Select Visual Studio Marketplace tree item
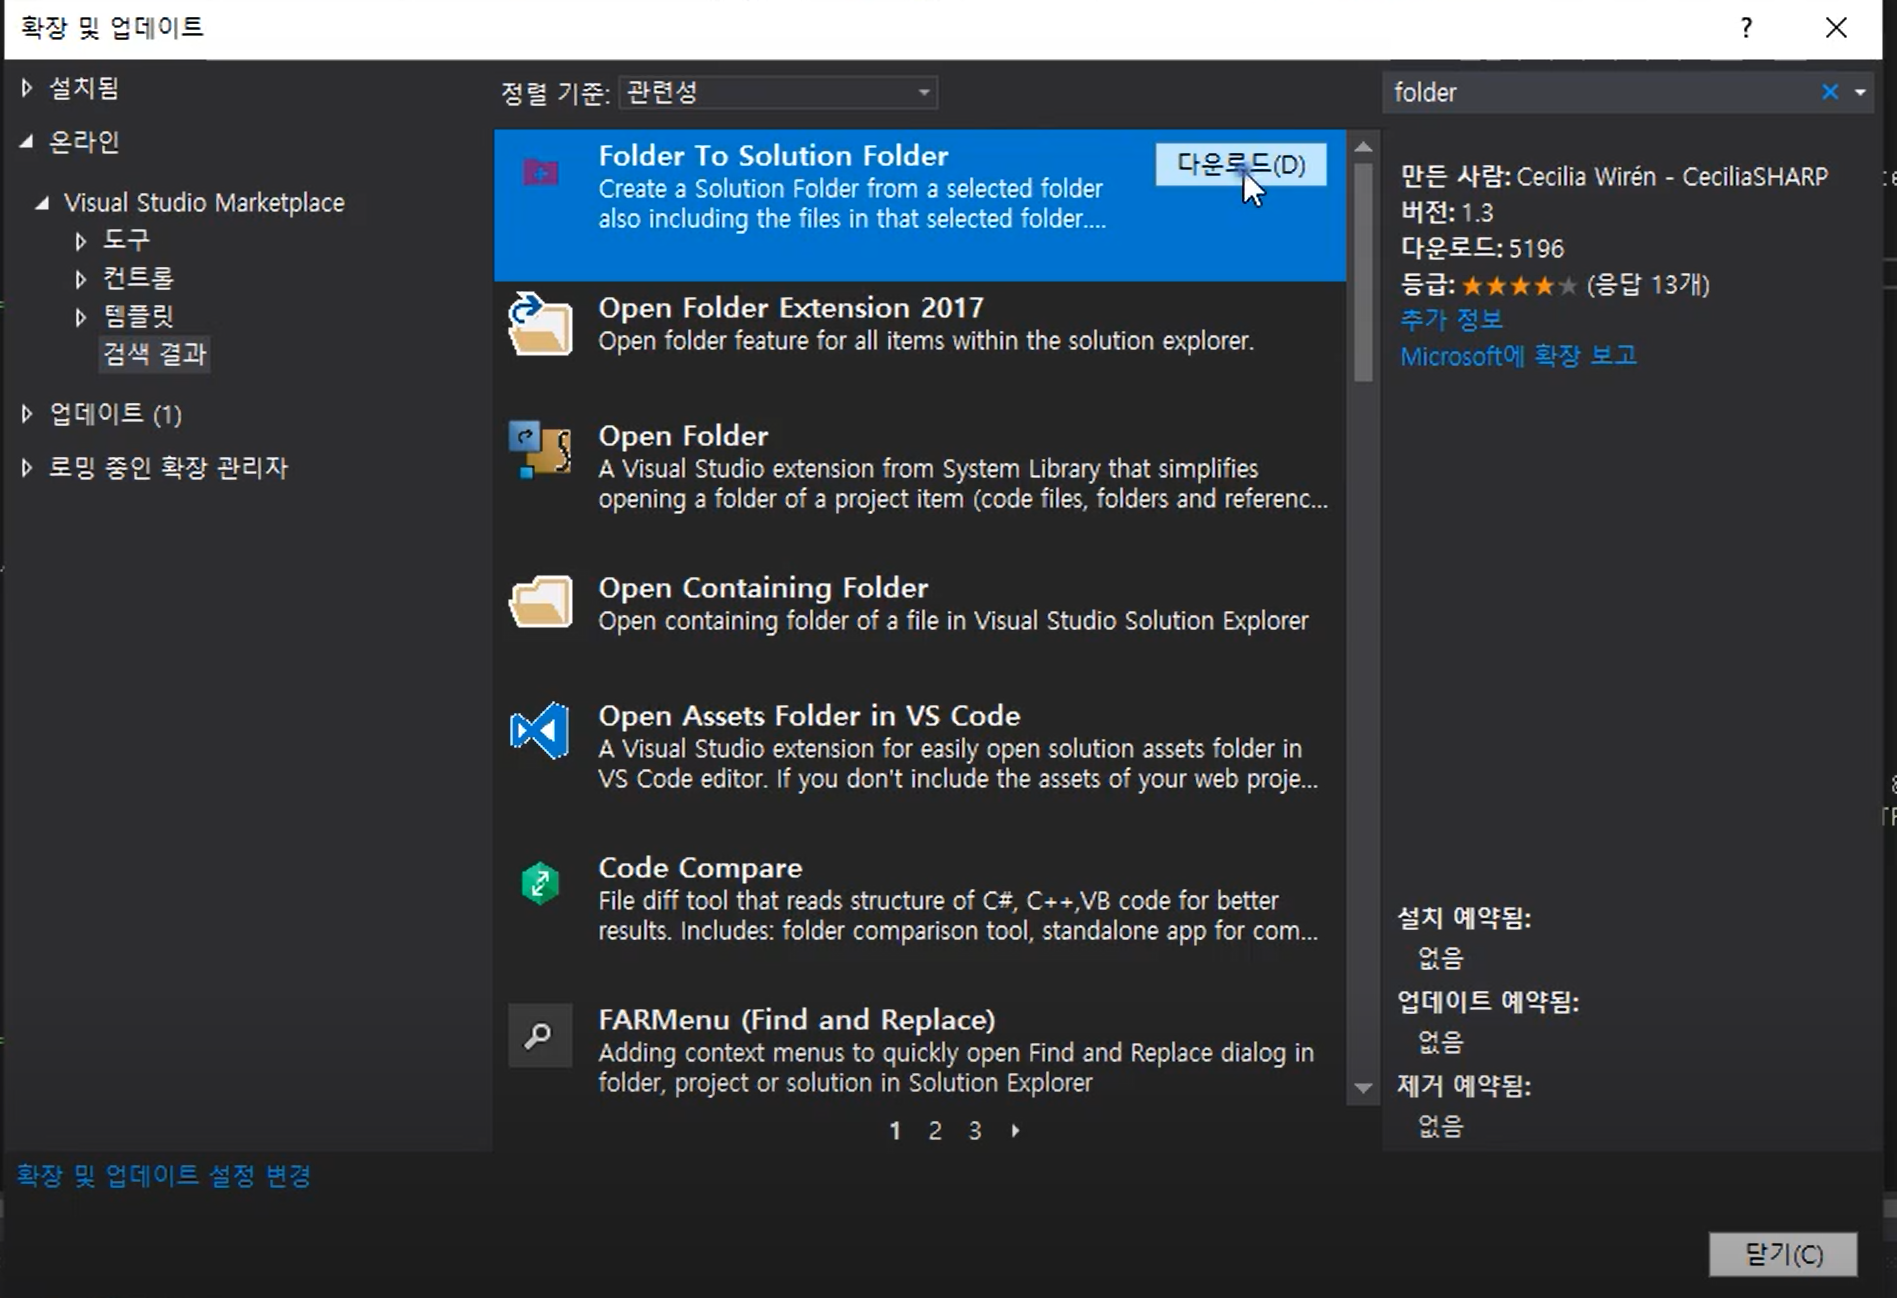Screen dimensions: 1897x1298 click(x=204, y=203)
